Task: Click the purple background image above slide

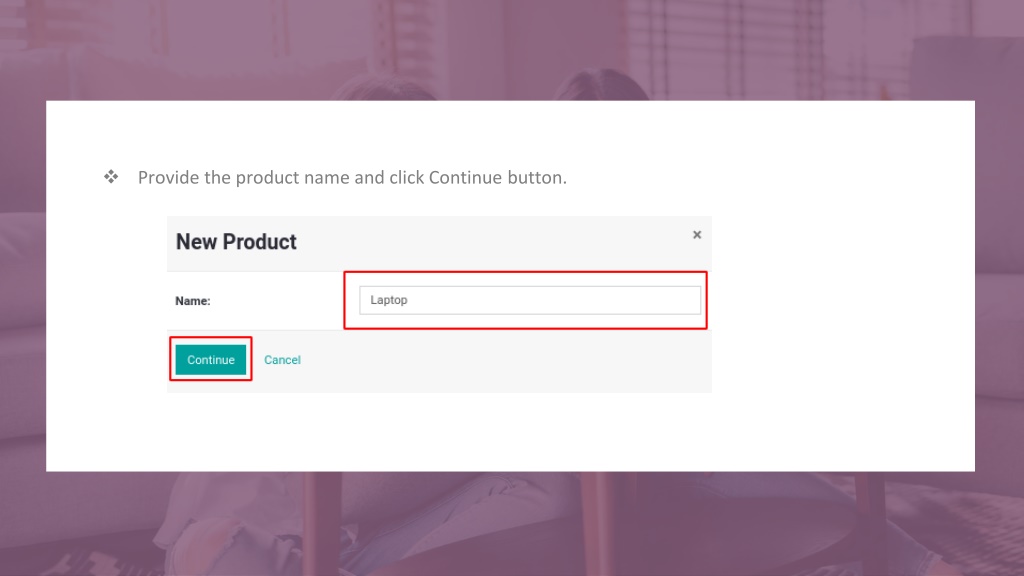Action: [512, 50]
